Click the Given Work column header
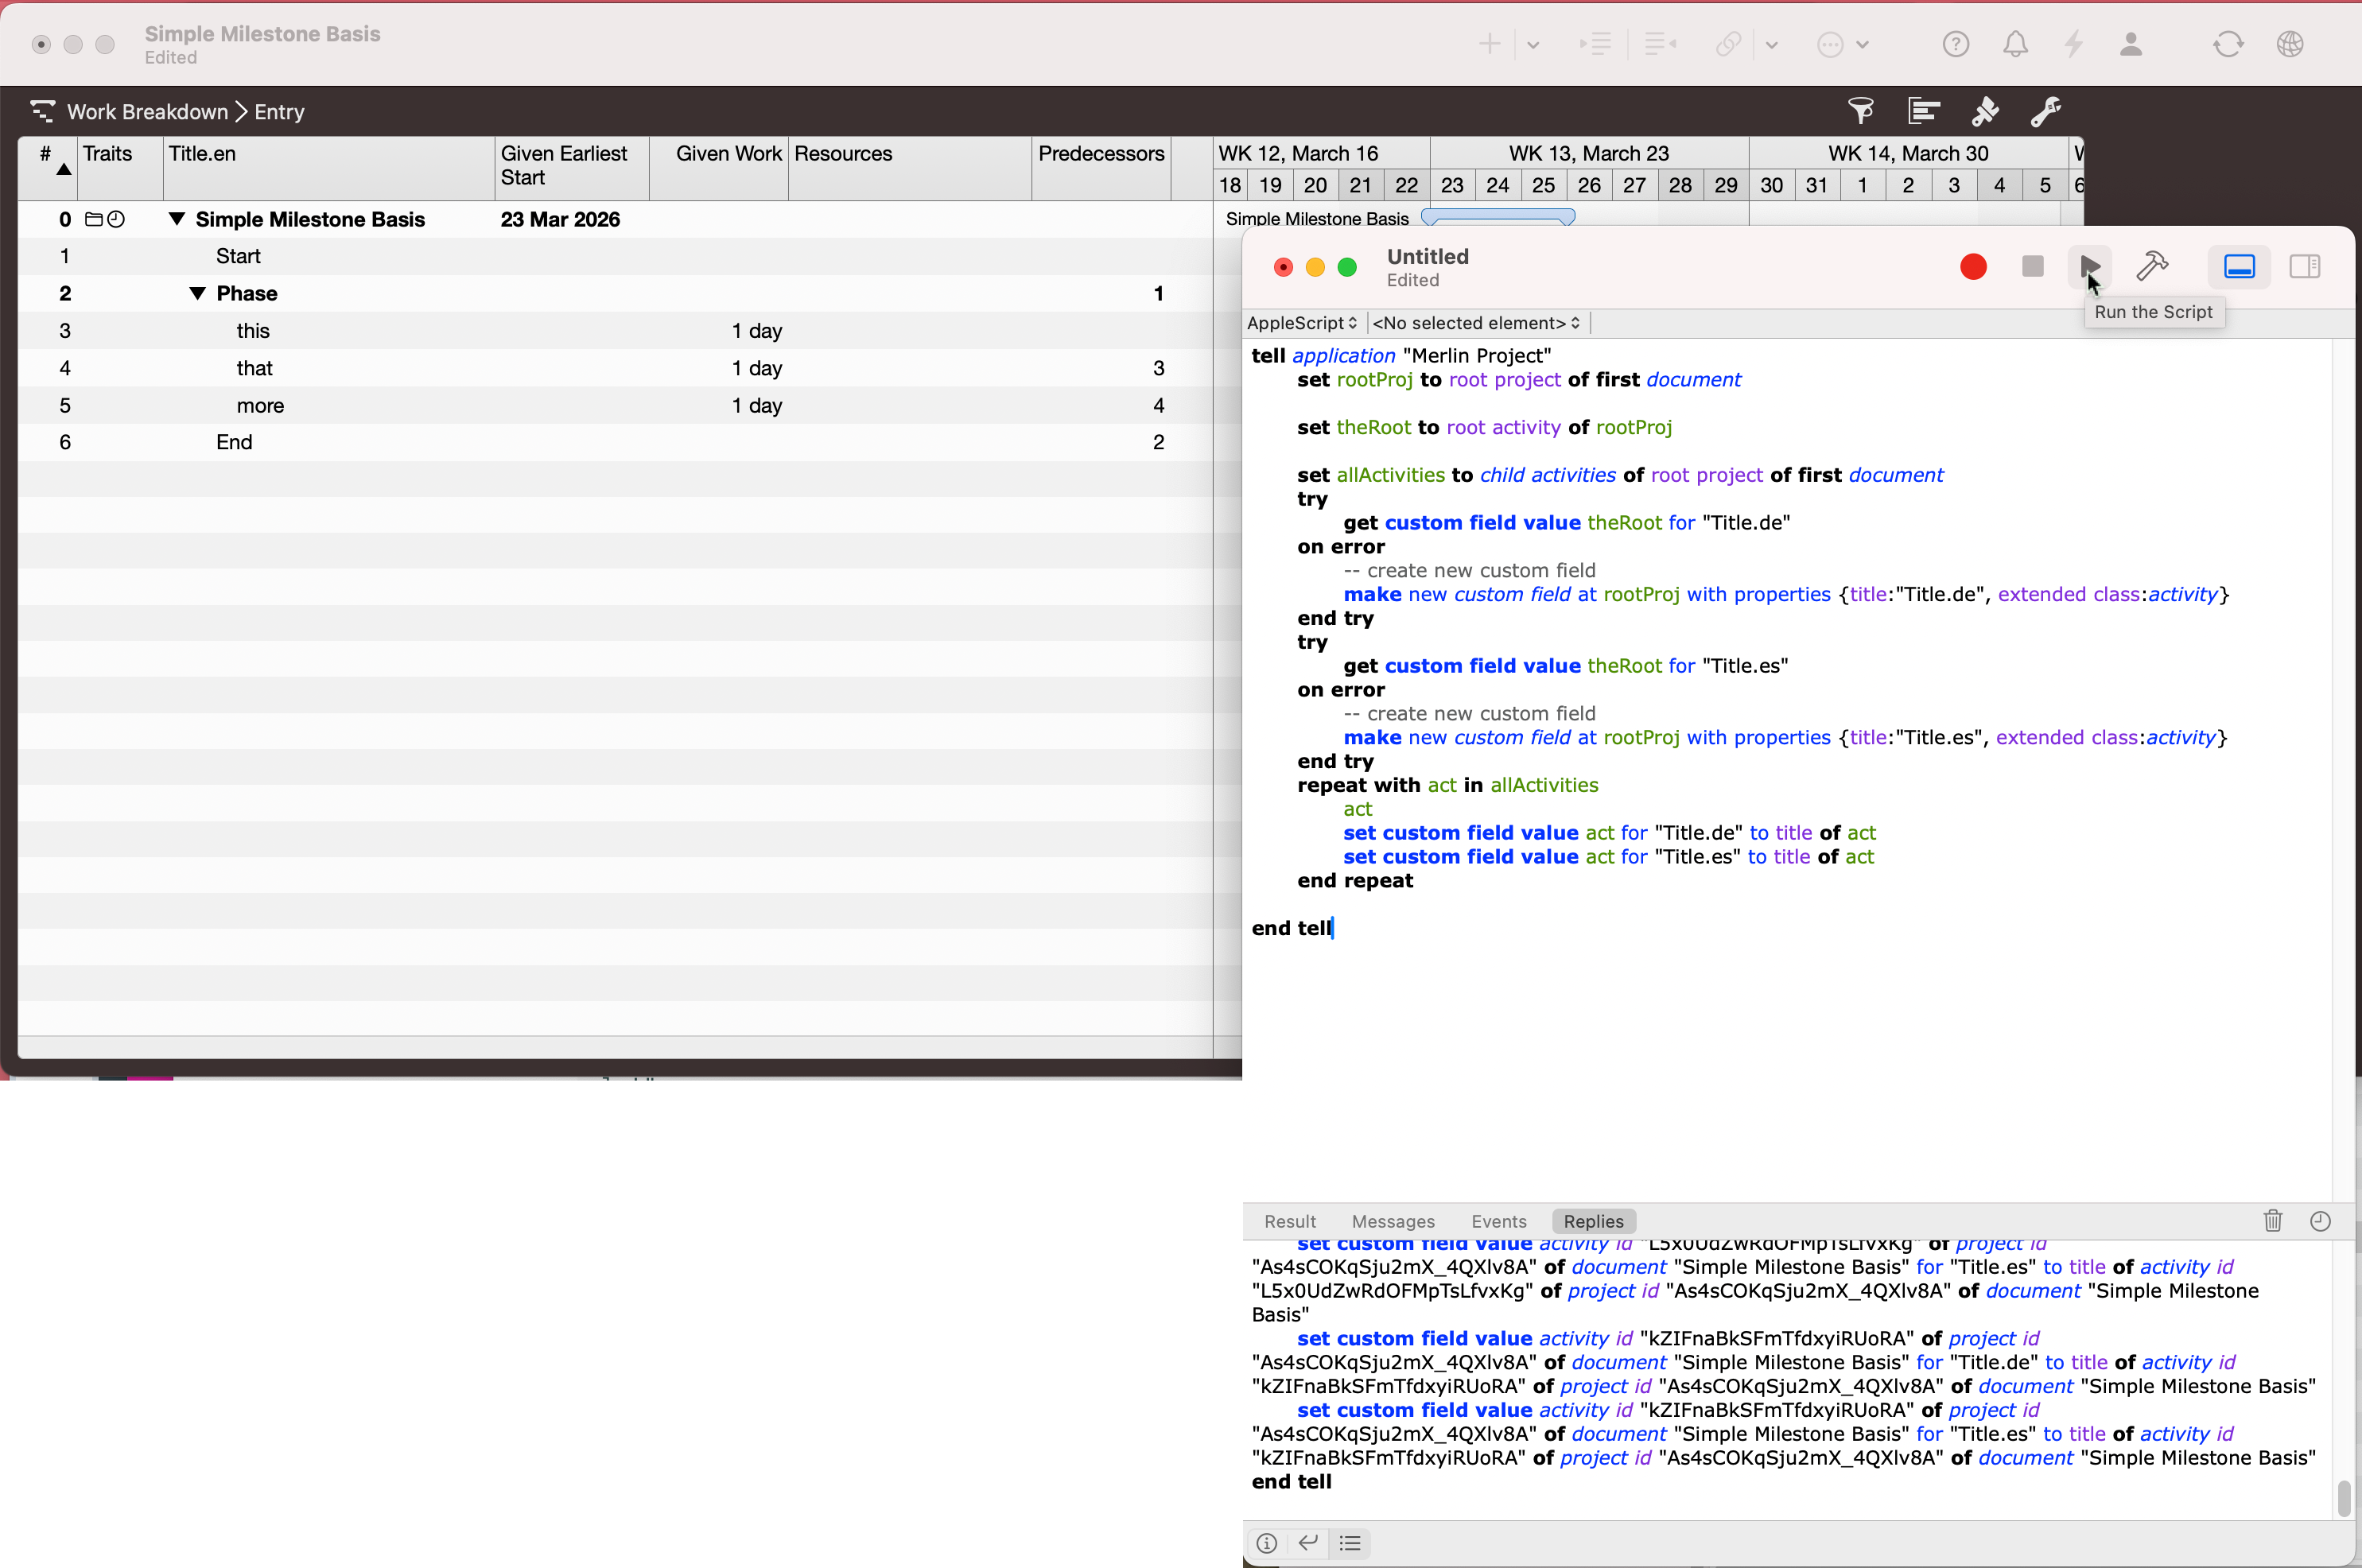 pyautogui.click(x=719, y=168)
